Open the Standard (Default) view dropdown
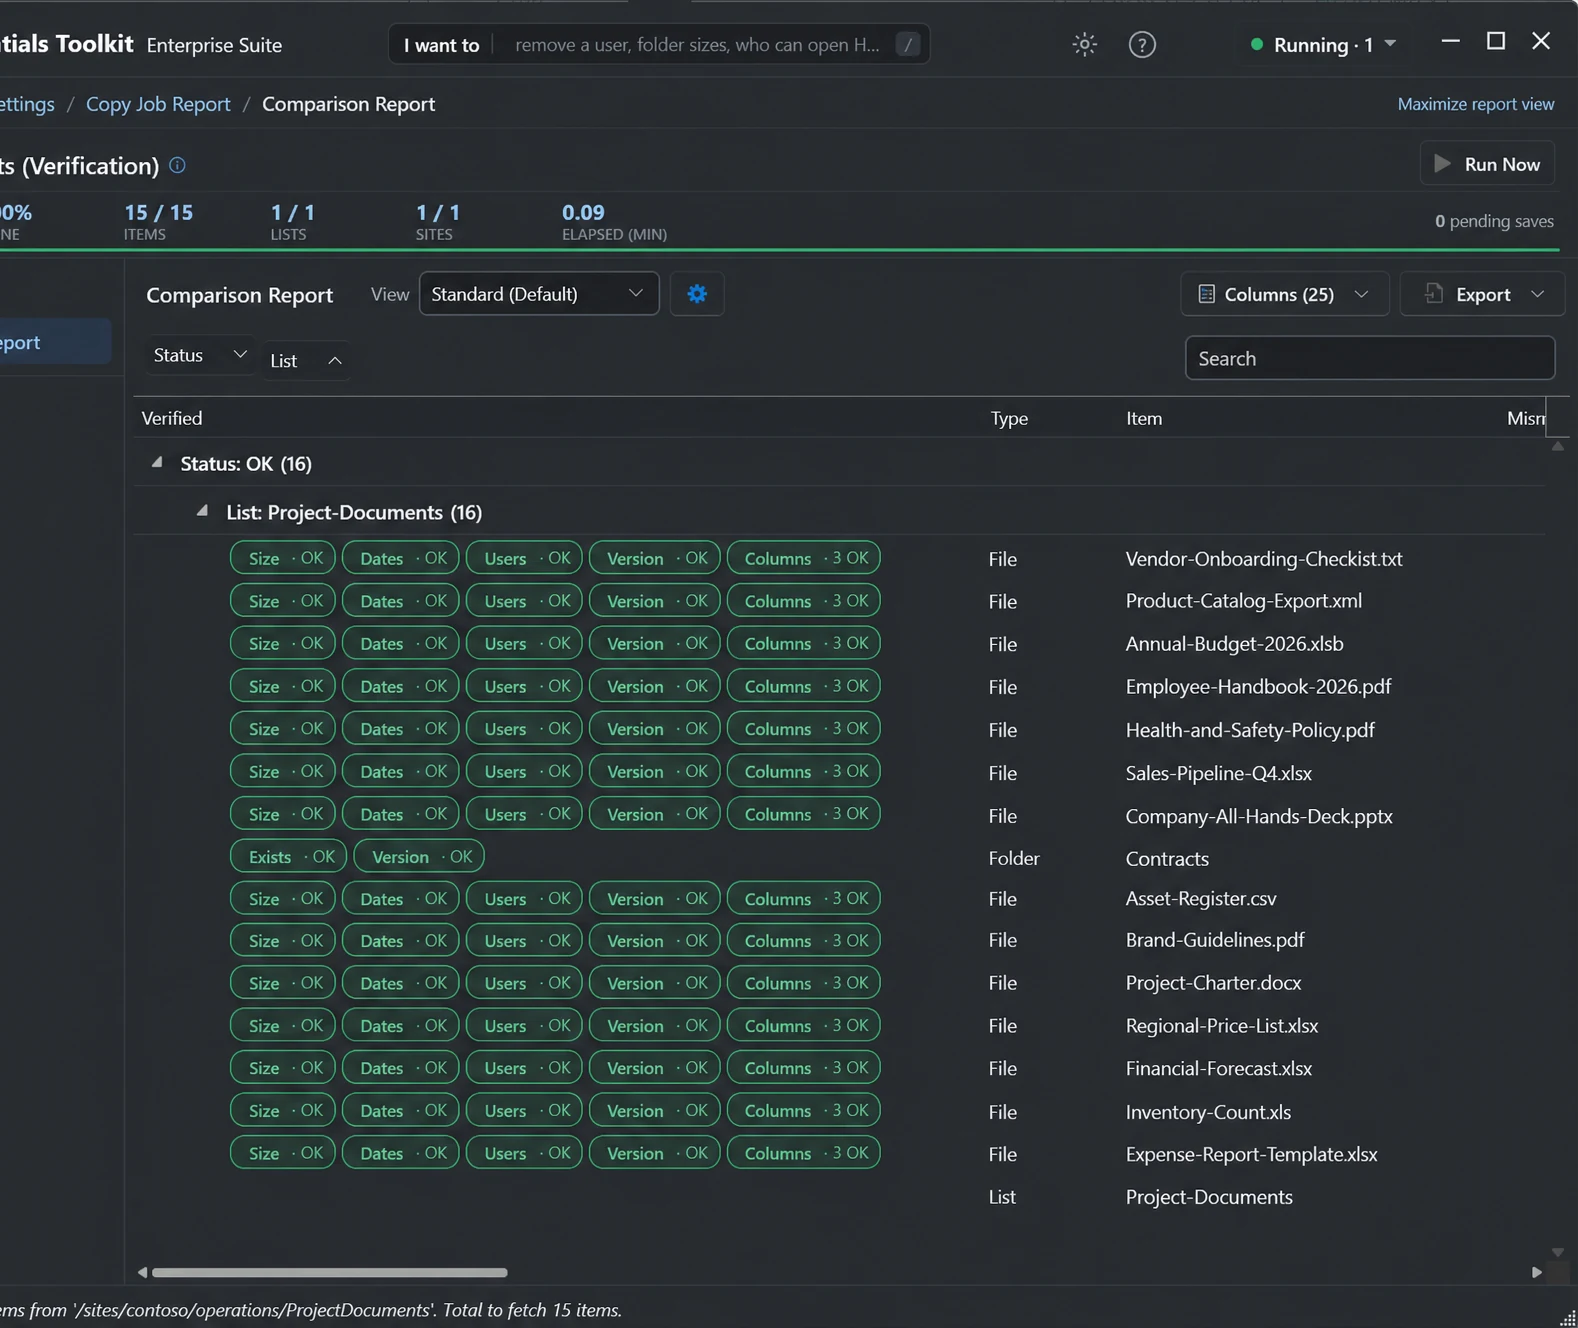1578x1328 pixels. click(x=539, y=294)
